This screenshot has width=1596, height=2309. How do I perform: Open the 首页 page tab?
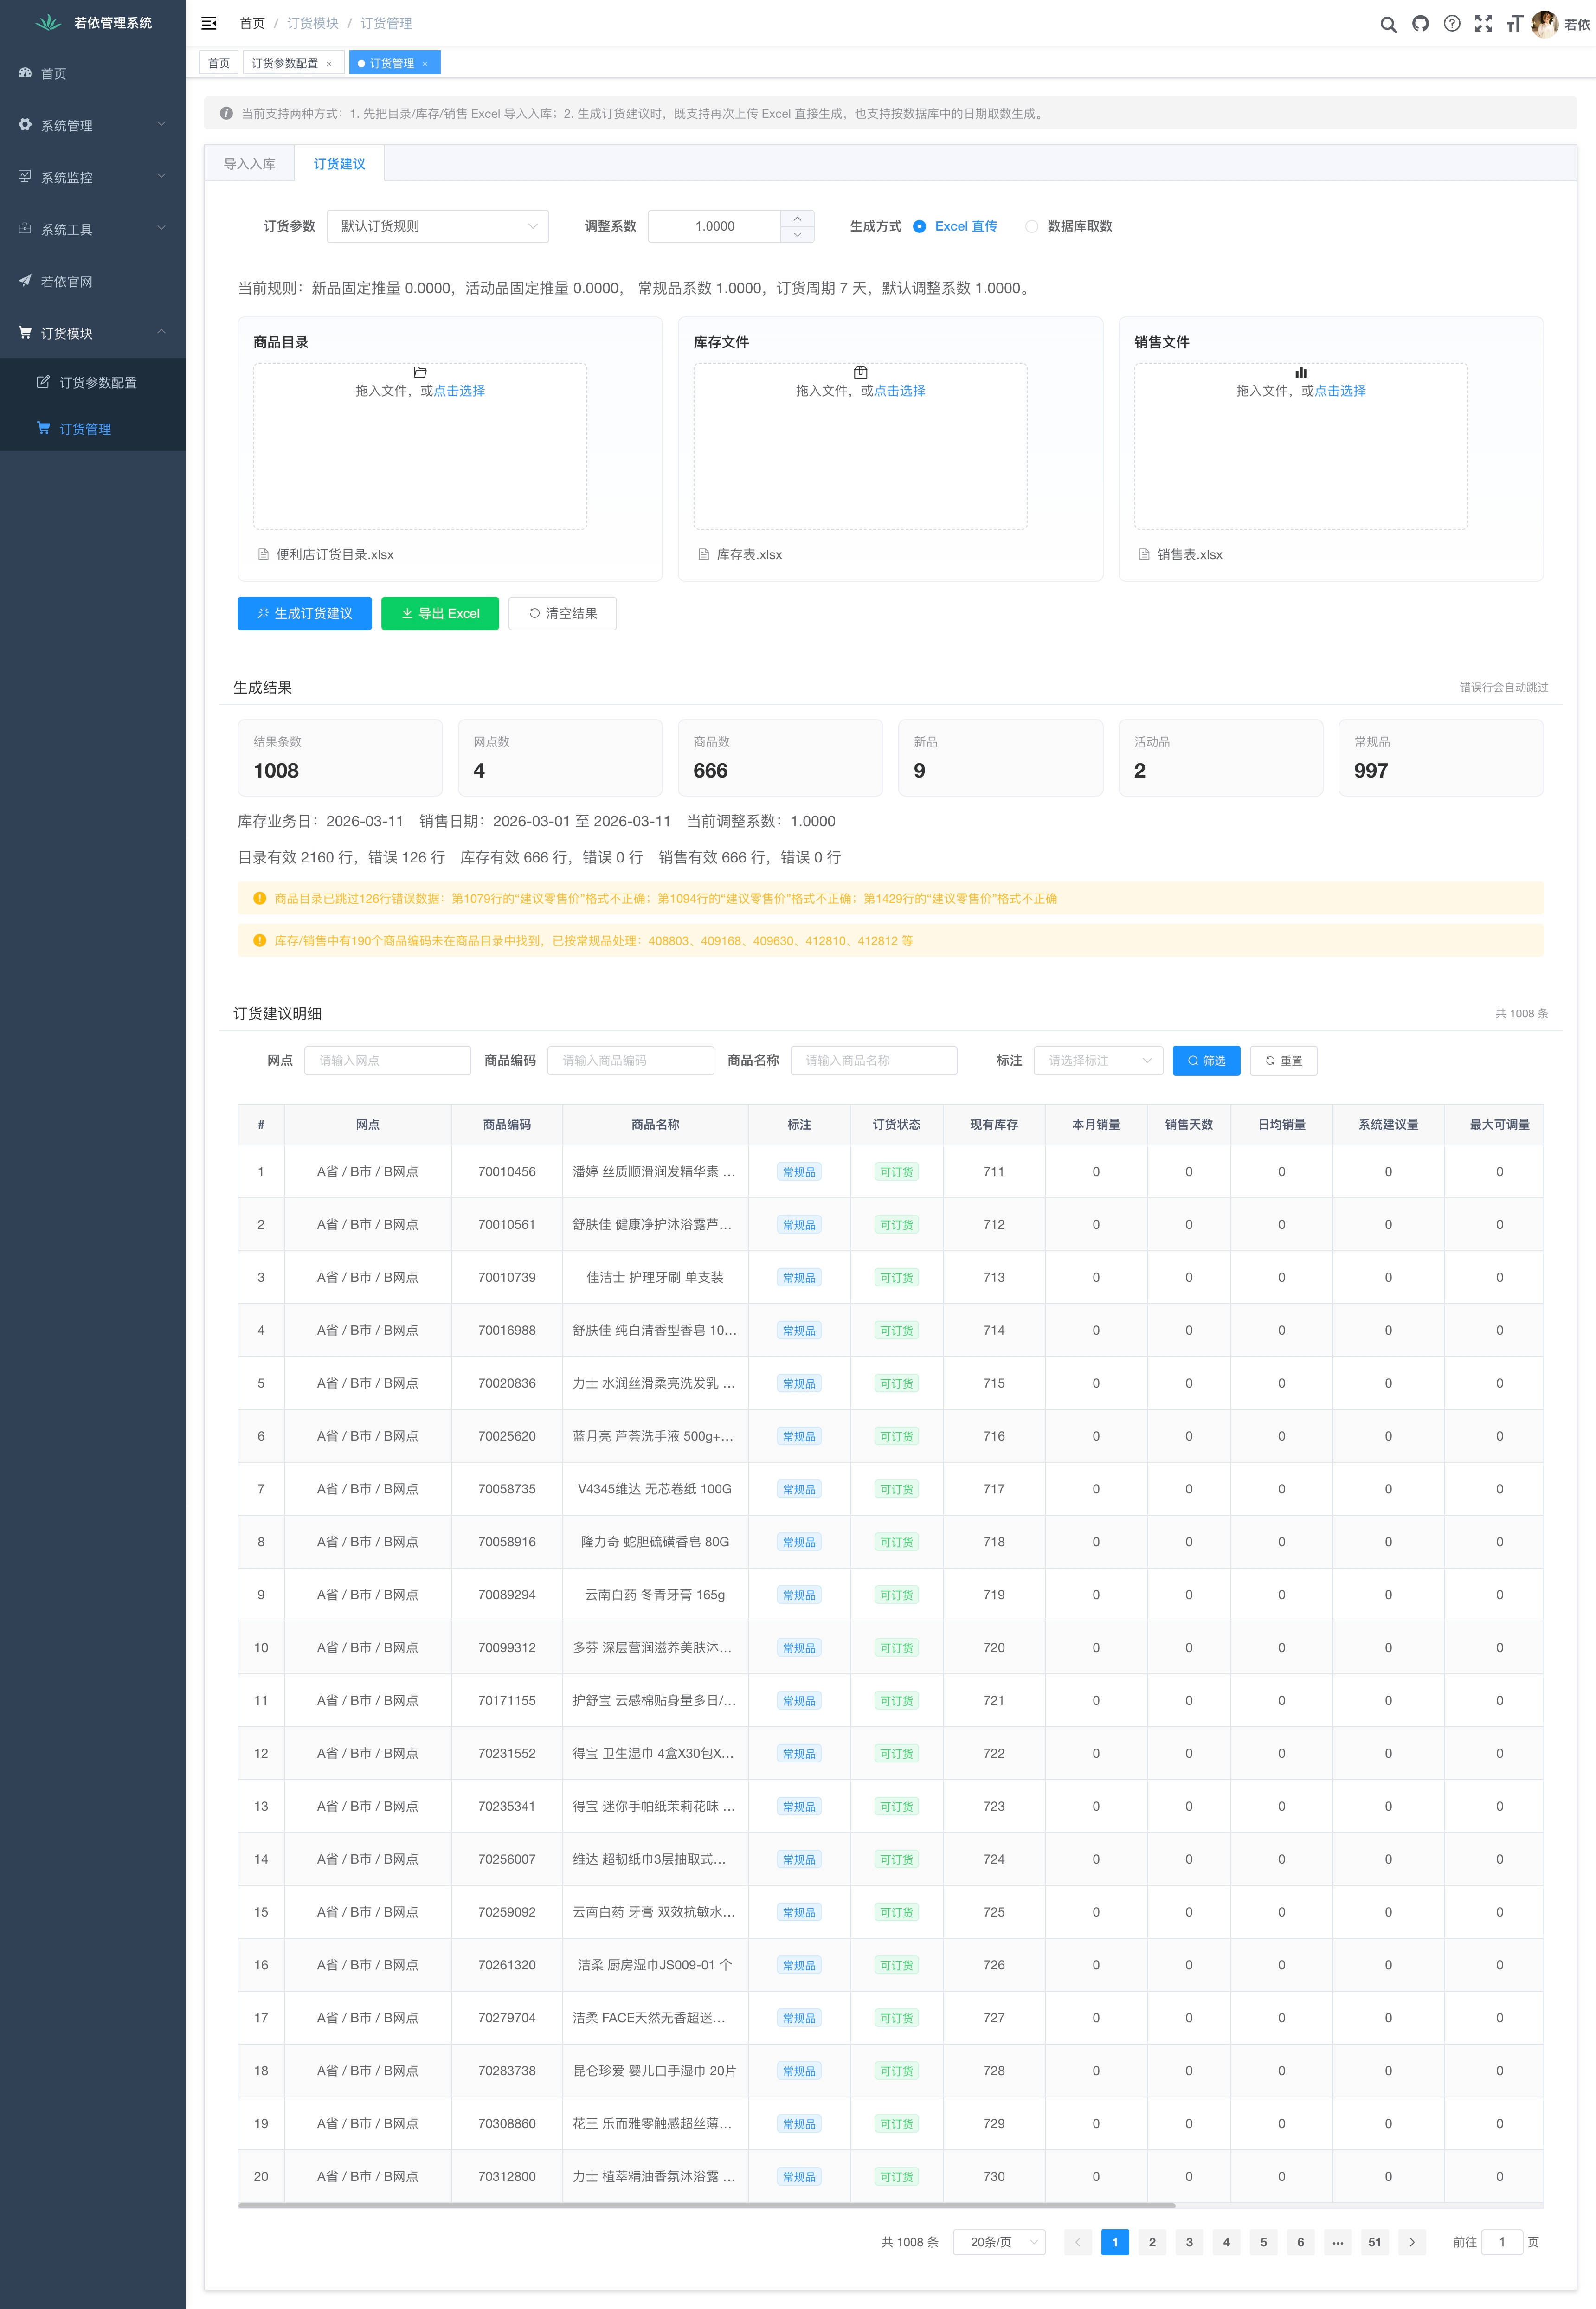coord(219,64)
